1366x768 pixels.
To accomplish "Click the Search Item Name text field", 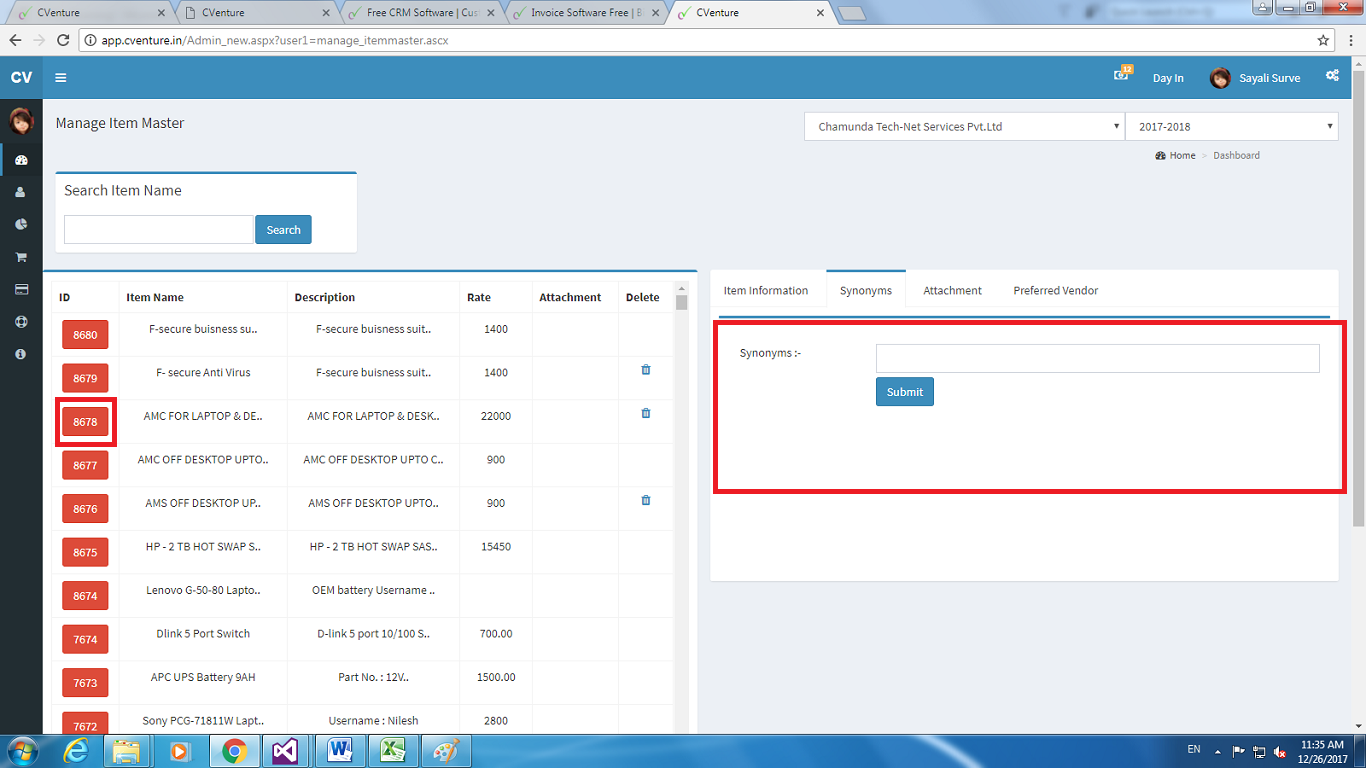I will click(159, 230).
